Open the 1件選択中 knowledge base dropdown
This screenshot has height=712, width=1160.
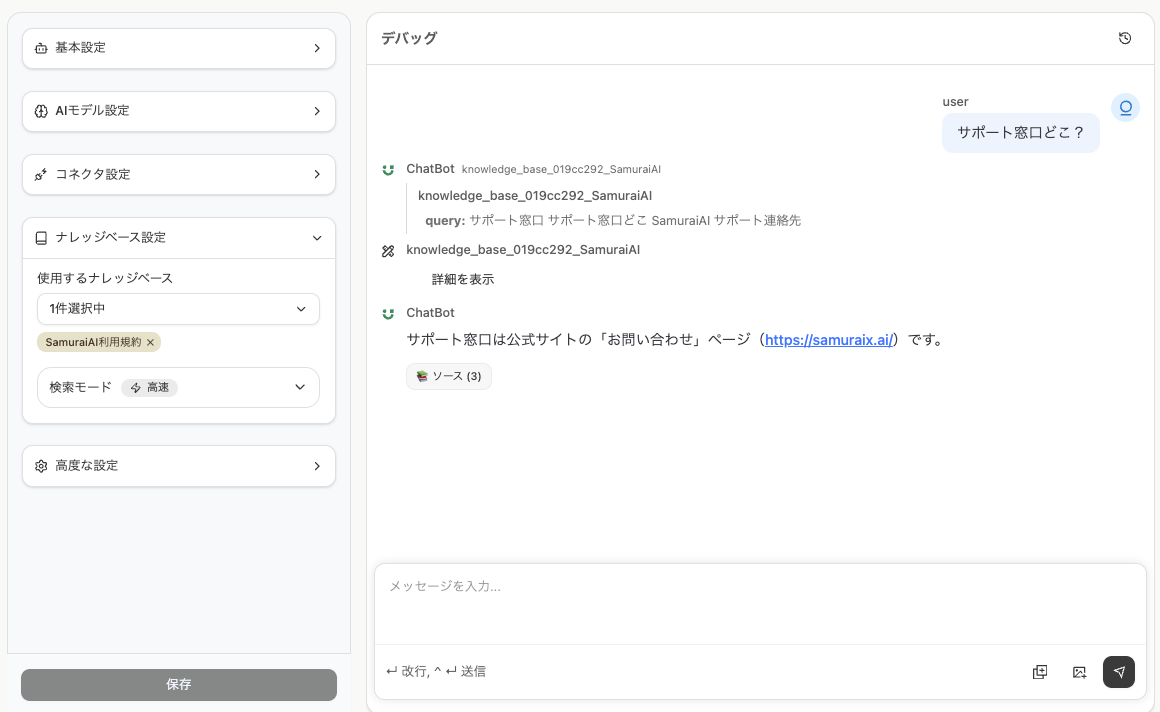click(x=178, y=309)
